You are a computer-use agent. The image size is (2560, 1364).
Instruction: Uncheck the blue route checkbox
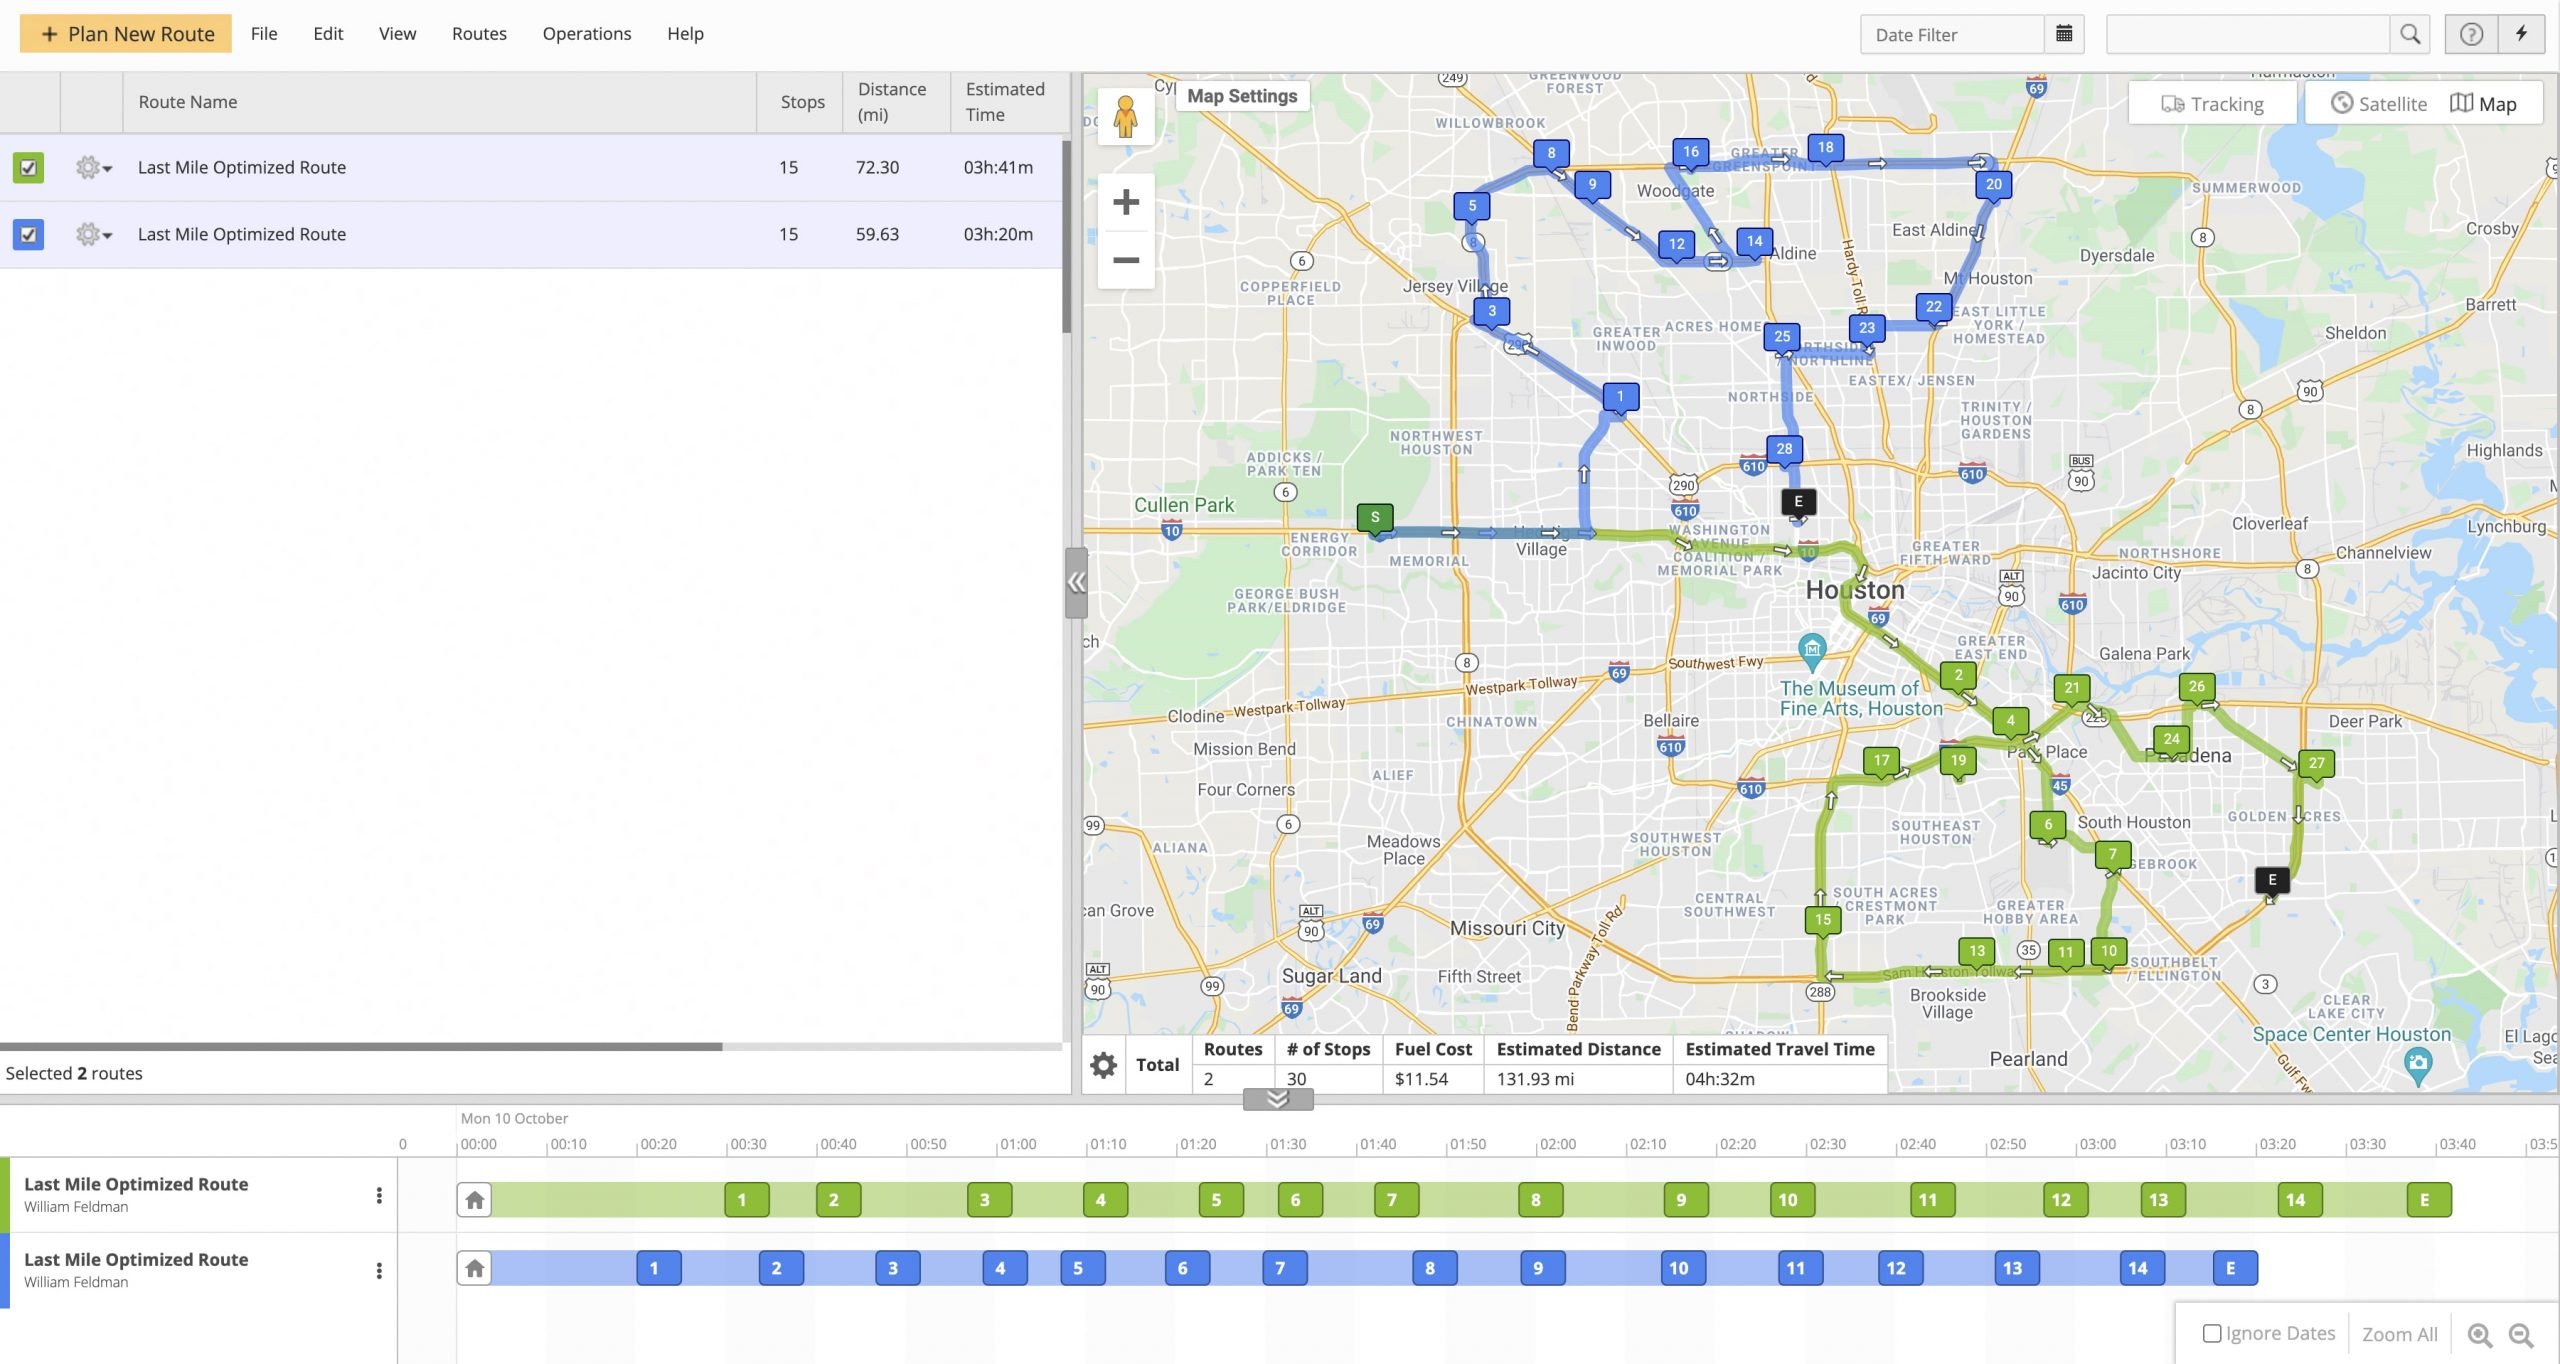(x=28, y=235)
